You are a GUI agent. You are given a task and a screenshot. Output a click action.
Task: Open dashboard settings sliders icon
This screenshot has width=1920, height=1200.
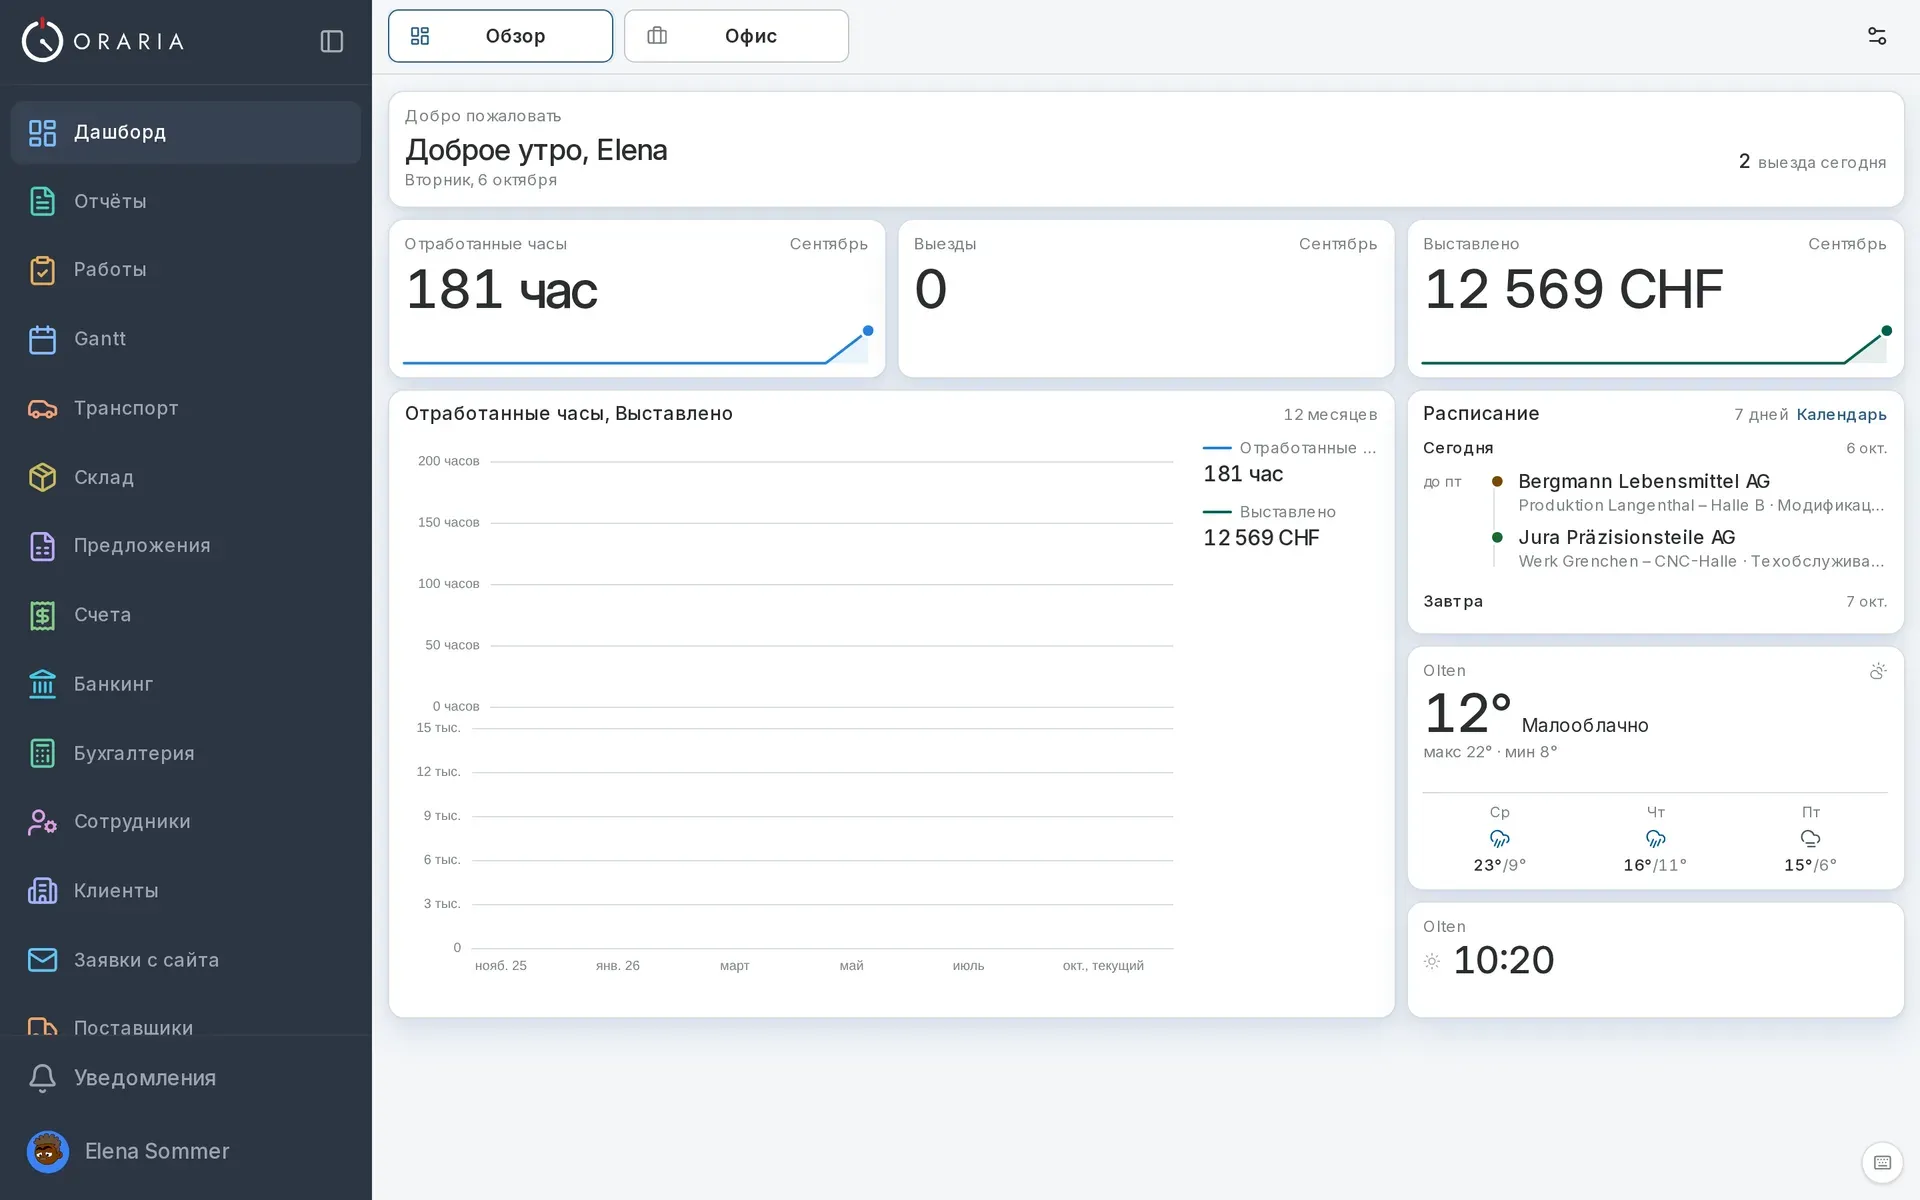pos(1877,36)
